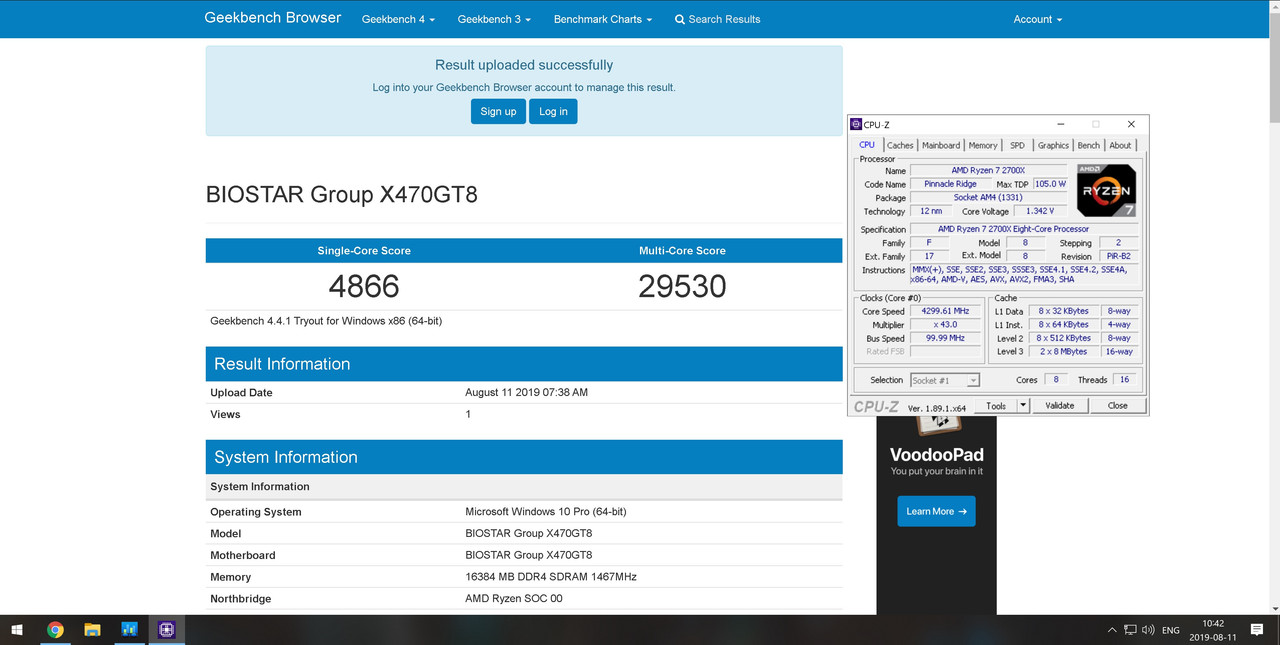Click the Northbridge value AMD Ryzen SOC 00
The image size is (1280, 645).
514,599
